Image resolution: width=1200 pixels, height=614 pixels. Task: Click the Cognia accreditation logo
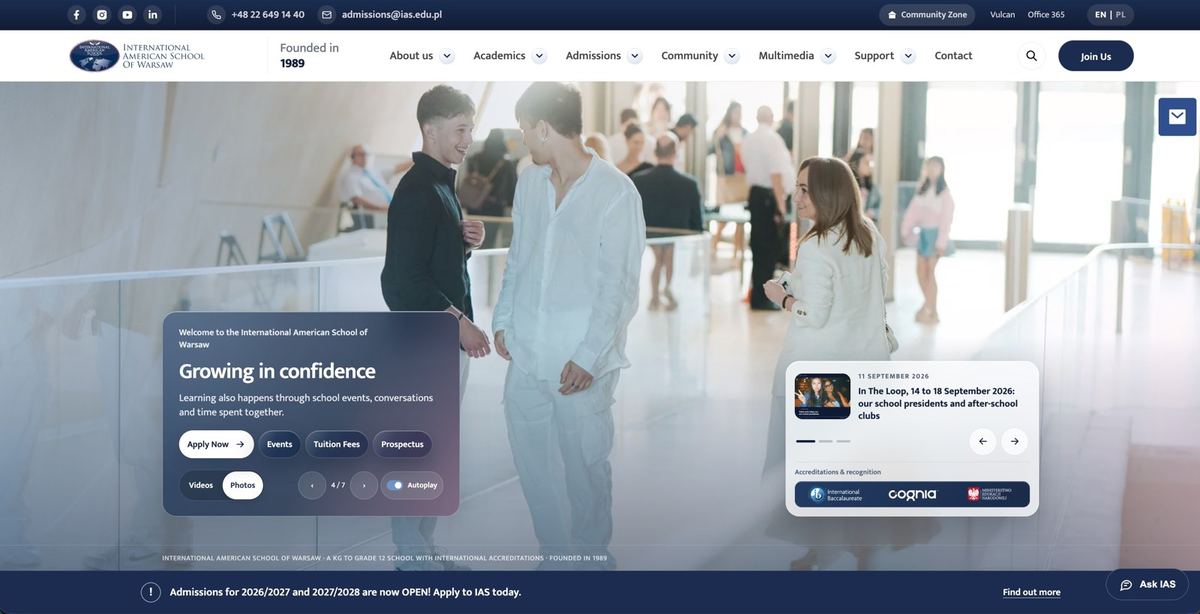point(913,495)
